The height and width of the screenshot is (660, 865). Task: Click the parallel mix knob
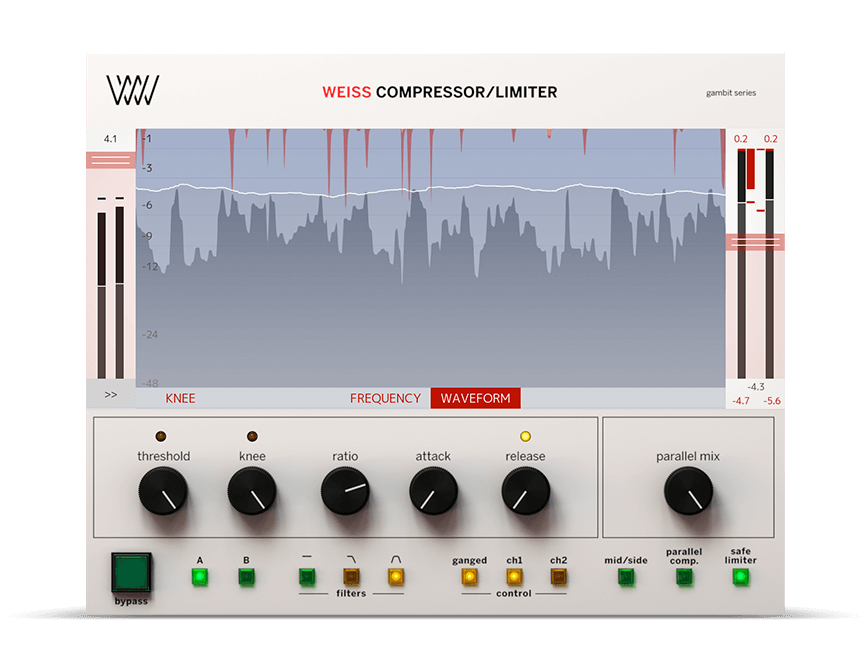pyautogui.click(x=688, y=491)
